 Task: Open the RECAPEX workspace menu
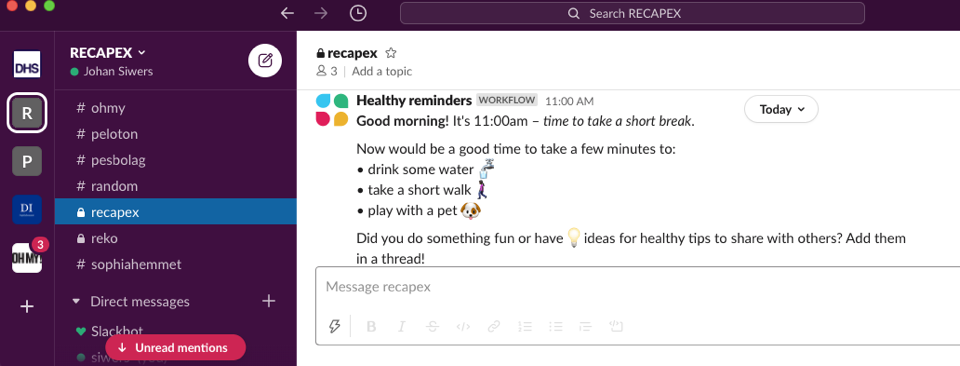[108, 53]
